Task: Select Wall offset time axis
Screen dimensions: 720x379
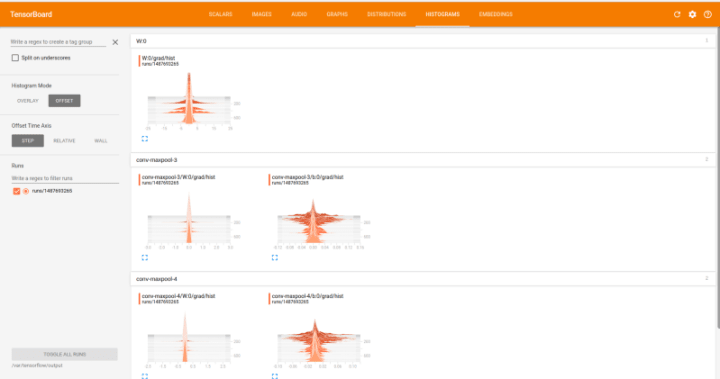Action: [101, 141]
